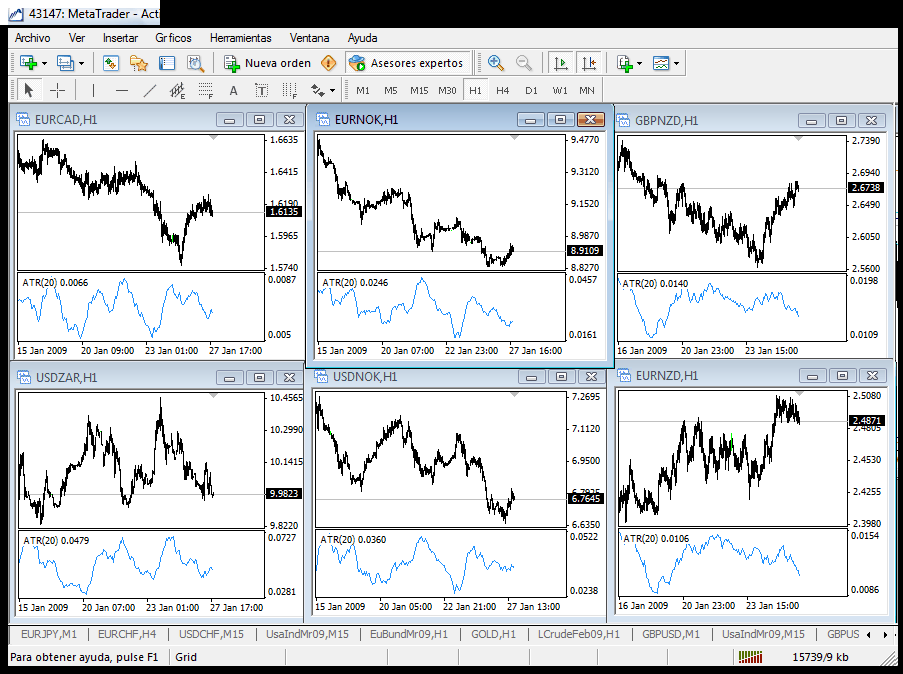Image resolution: width=903 pixels, height=674 pixels.
Task: Expand the templates dropdown arrow
Action: (x=677, y=63)
